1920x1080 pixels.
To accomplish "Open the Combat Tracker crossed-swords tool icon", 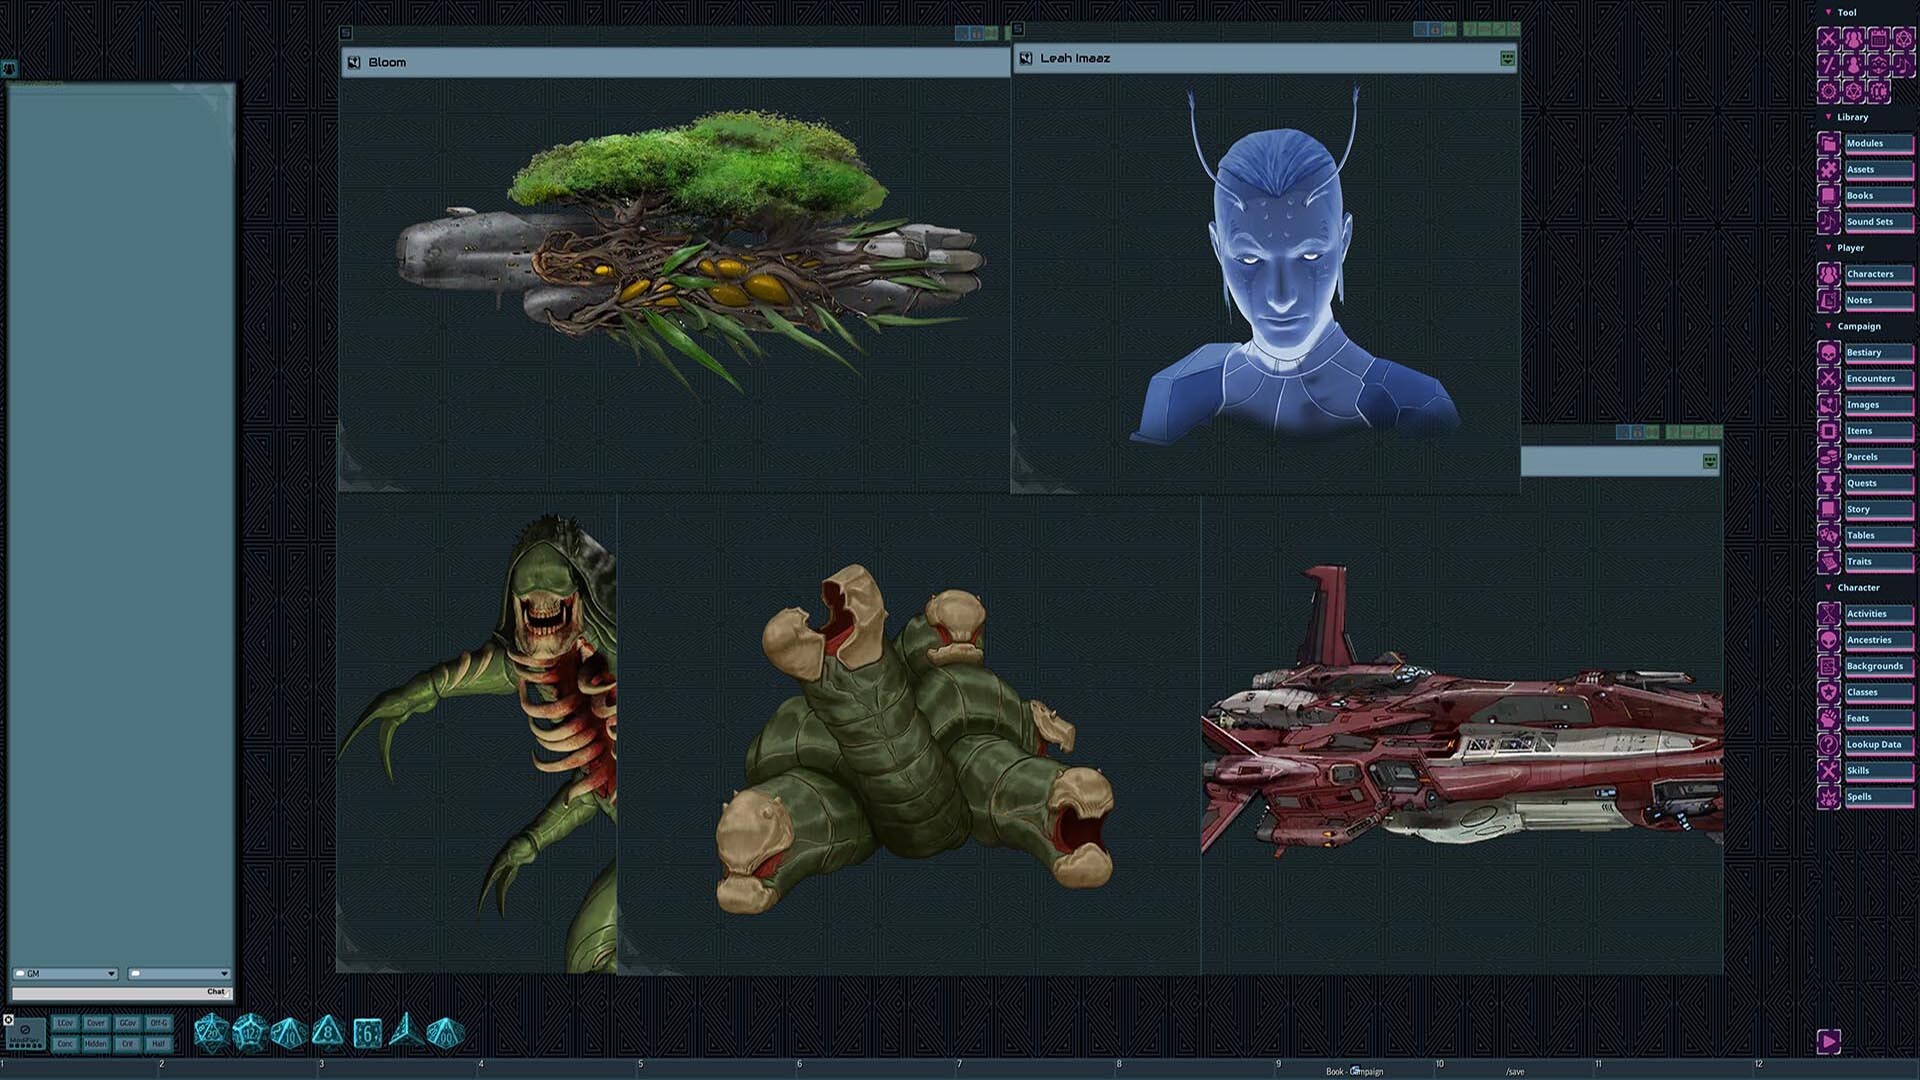I will [1828, 38].
